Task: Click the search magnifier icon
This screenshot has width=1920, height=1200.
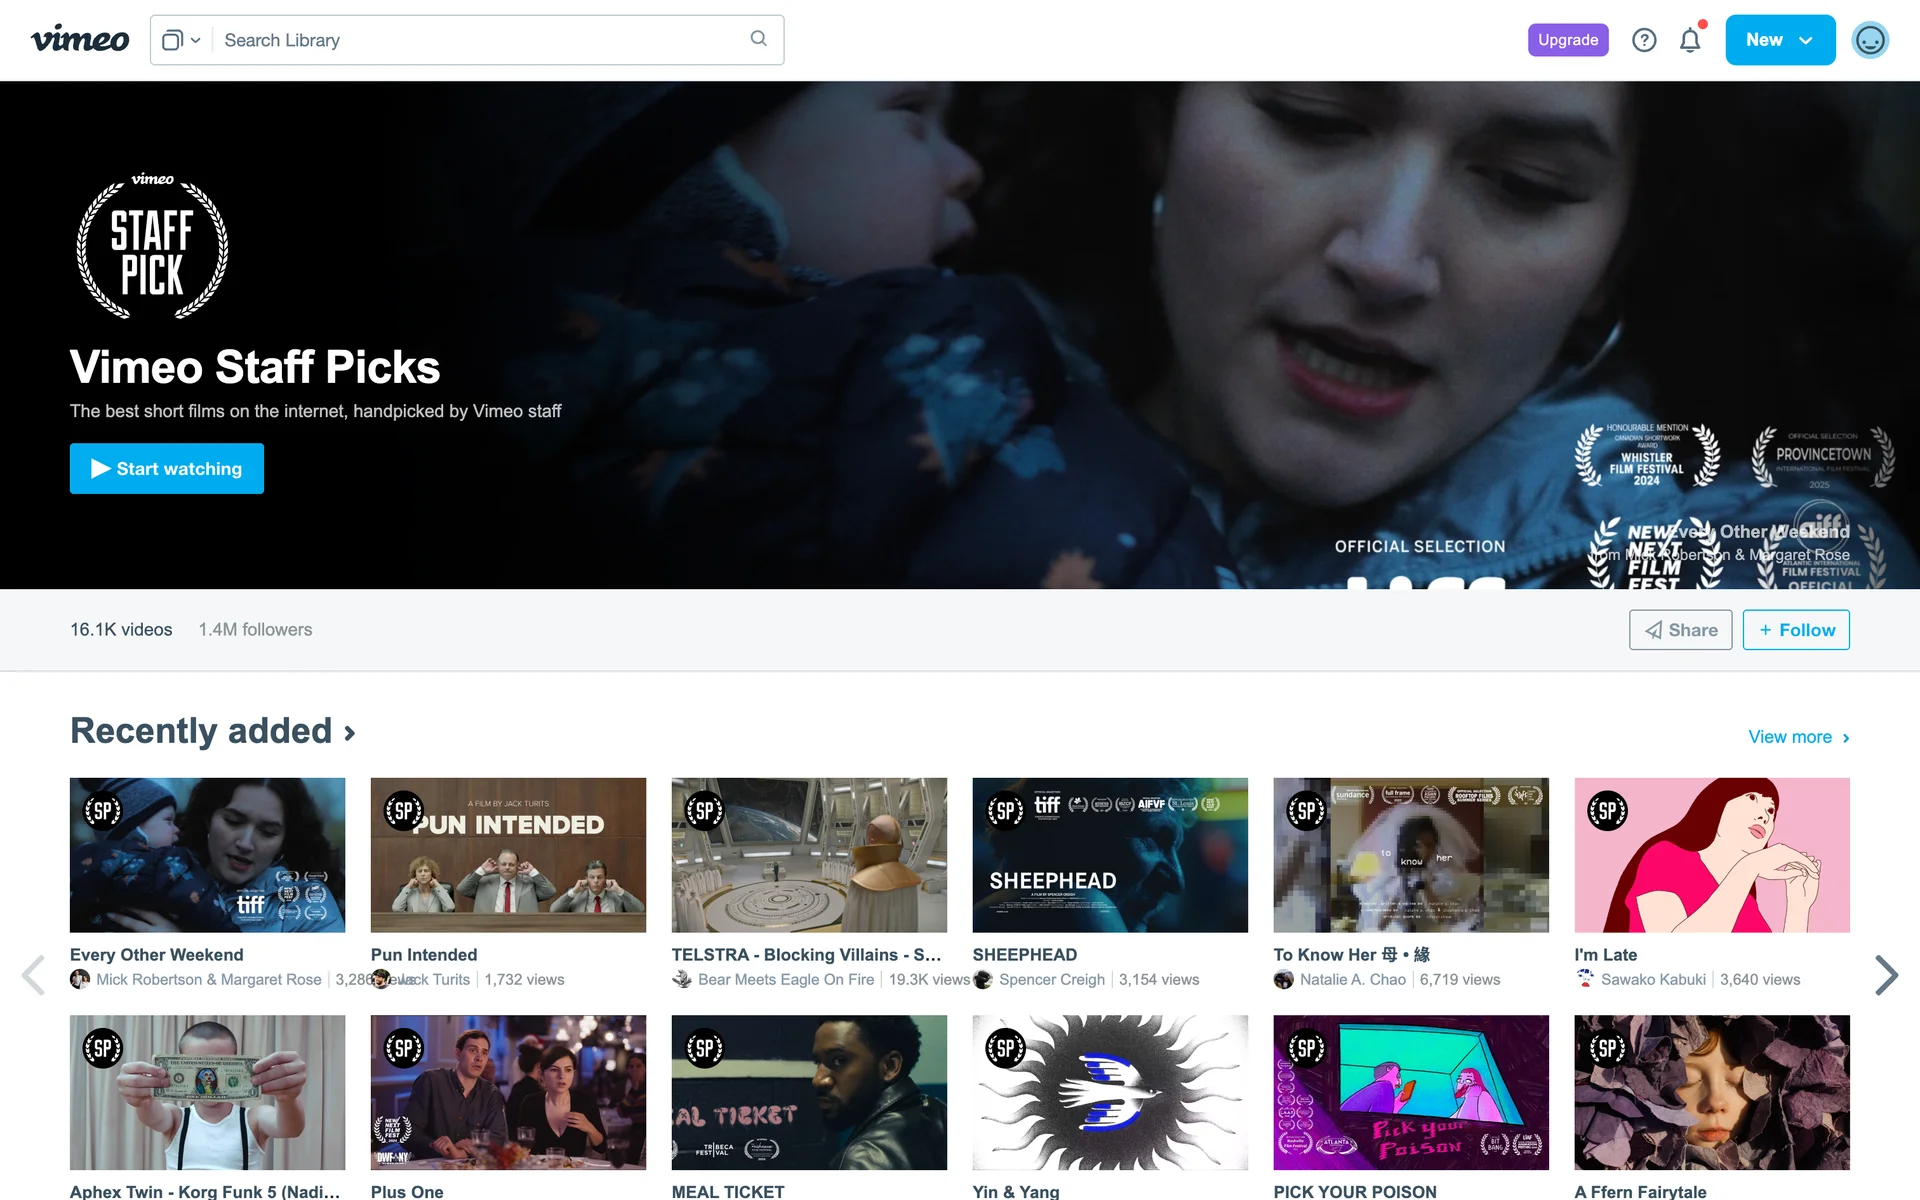Action: point(759,39)
